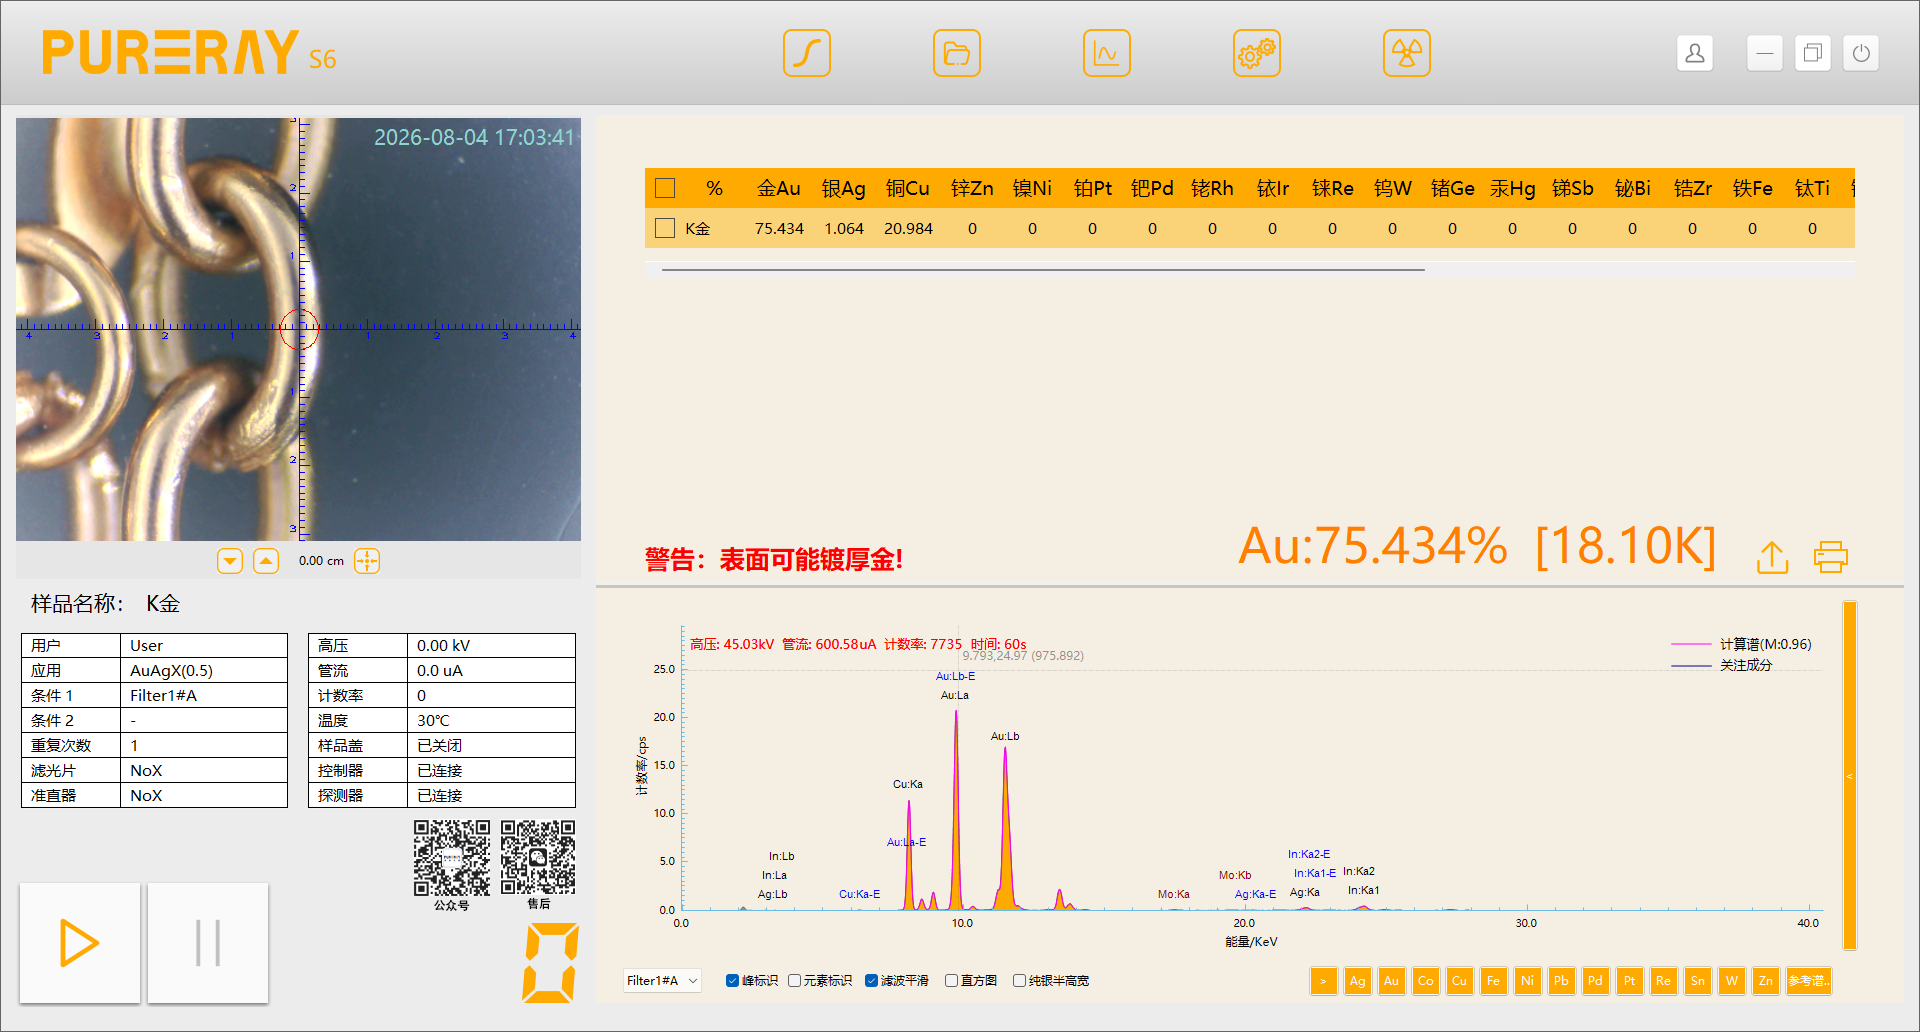Click the radiation symbol icon
Screen dimensions: 1920x1032
[x=1407, y=53]
